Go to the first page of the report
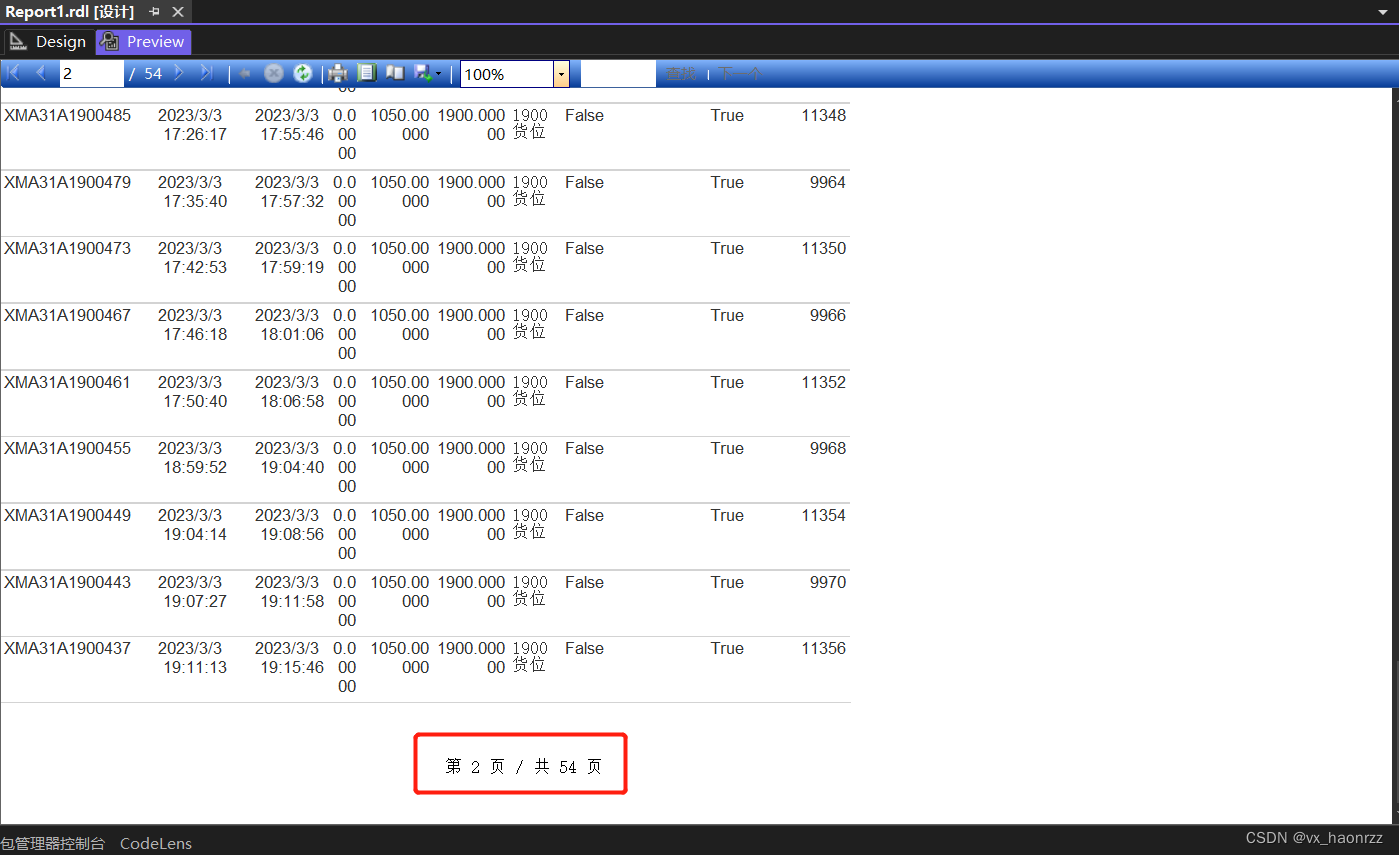The height and width of the screenshot is (855, 1399). pyautogui.click(x=13, y=72)
